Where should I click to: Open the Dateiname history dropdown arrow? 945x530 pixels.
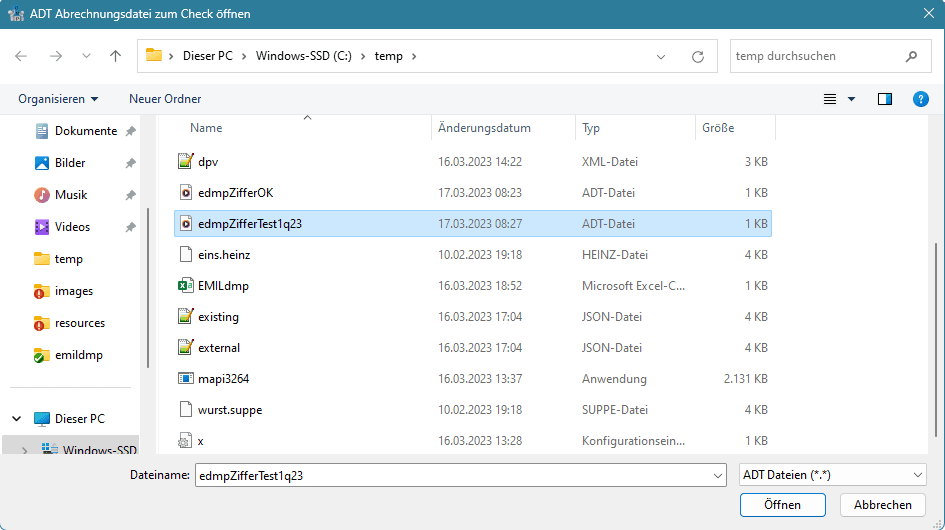717,476
